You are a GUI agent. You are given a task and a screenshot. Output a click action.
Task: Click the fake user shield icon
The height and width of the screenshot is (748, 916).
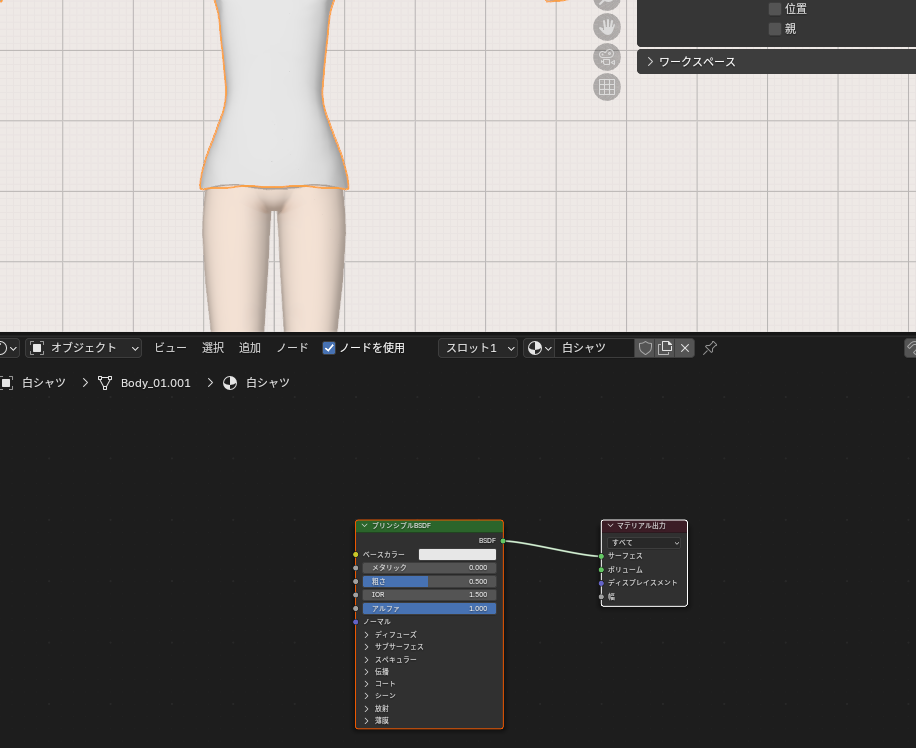tap(645, 348)
